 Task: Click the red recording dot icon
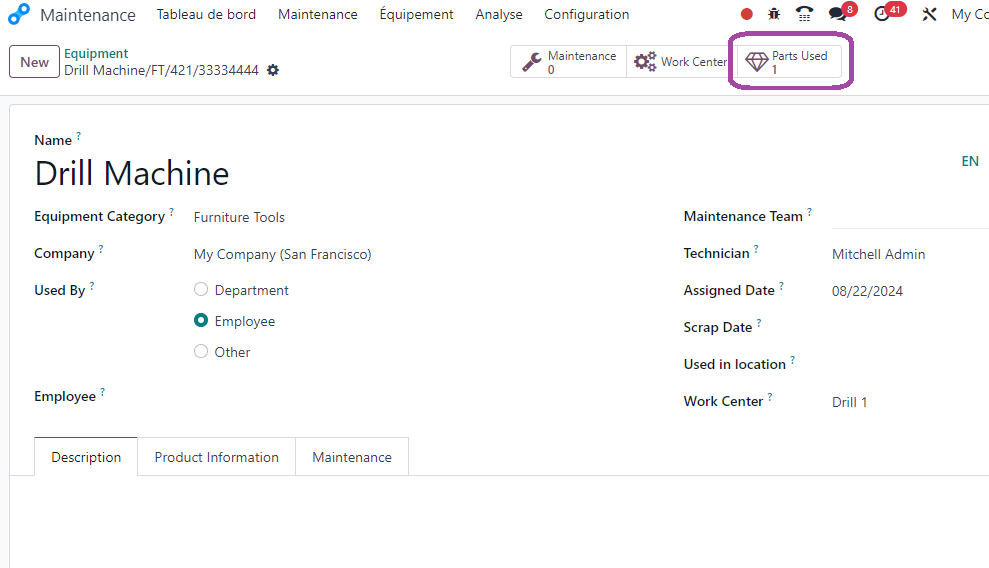pyautogui.click(x=746, y=14)
